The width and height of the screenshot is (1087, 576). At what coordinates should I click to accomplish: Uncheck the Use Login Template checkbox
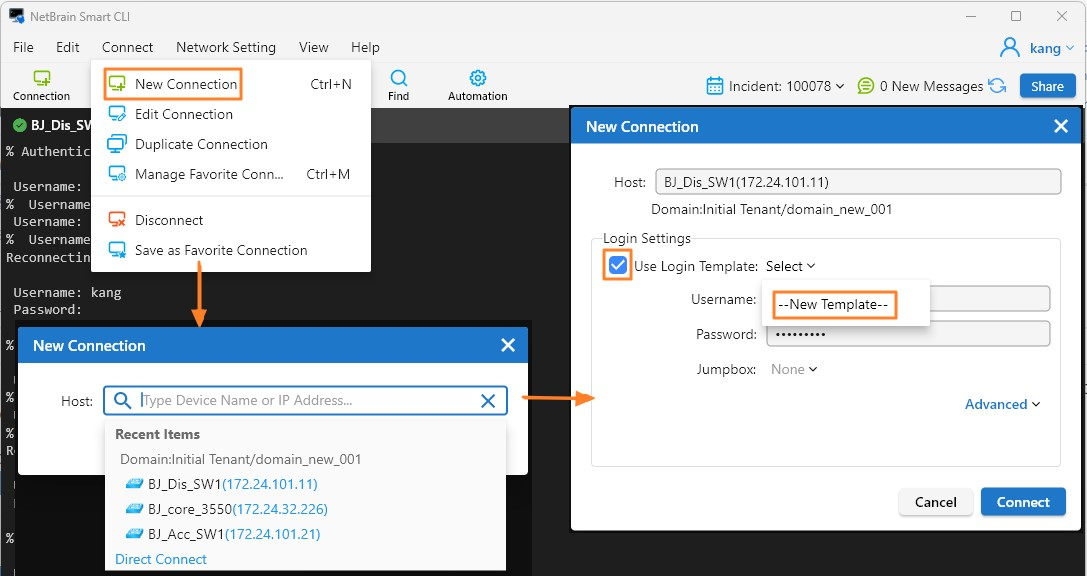click(x=618, y=266)
